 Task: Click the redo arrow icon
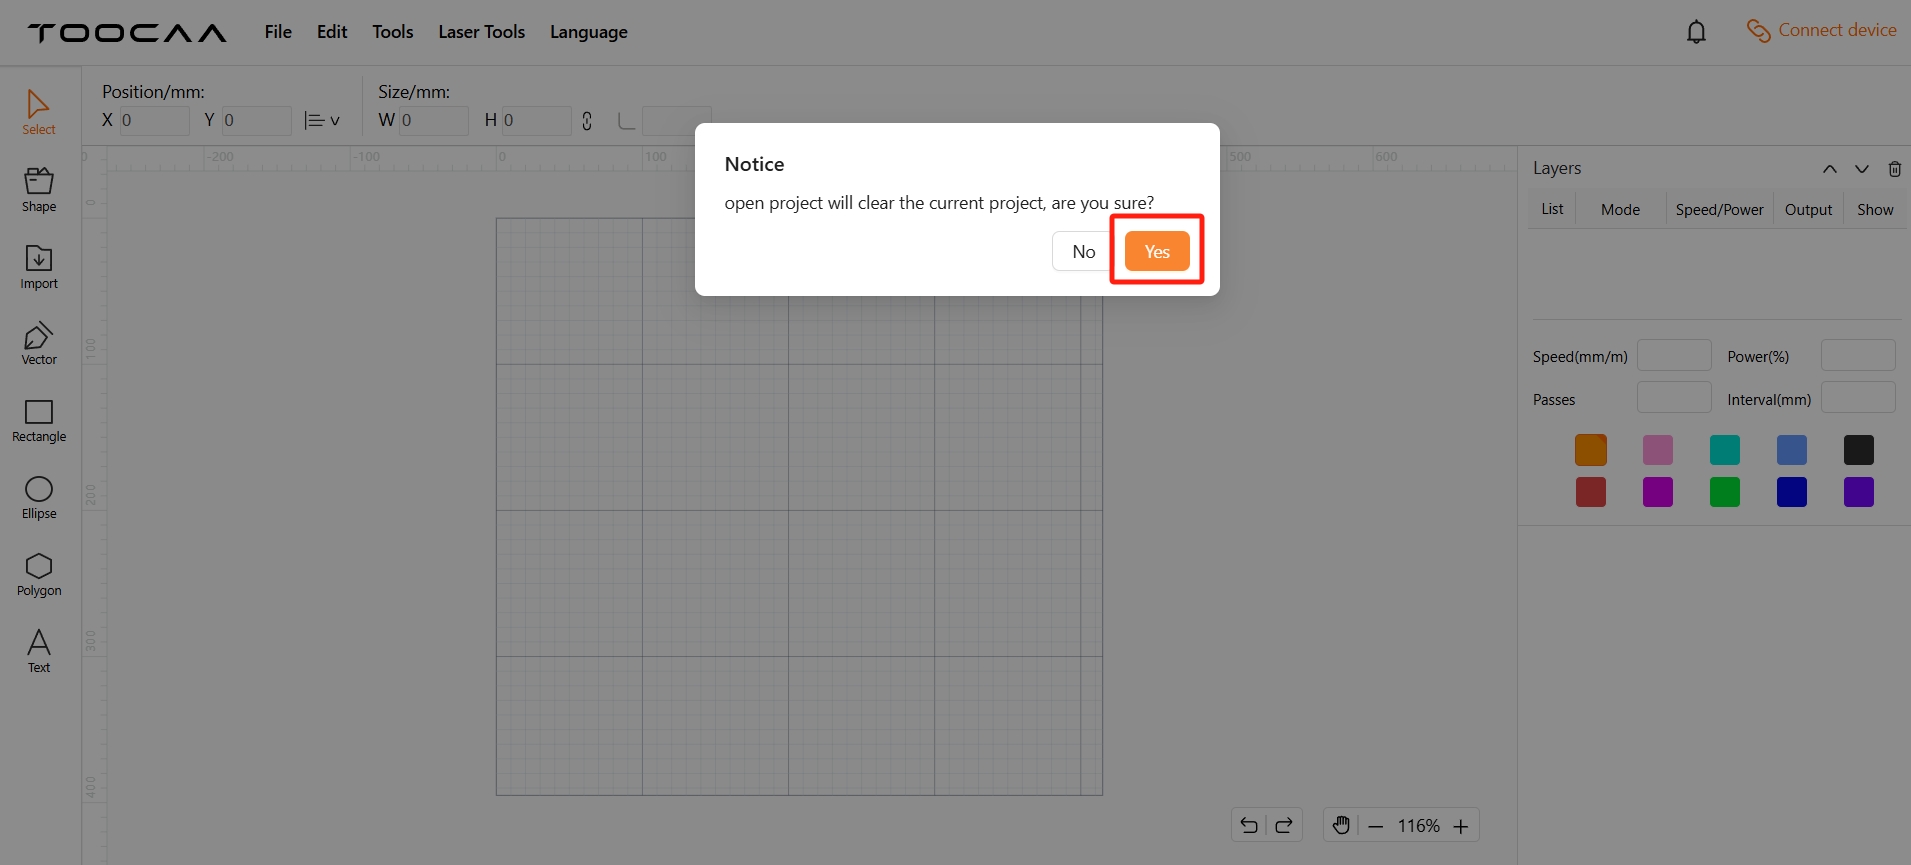1284,825
